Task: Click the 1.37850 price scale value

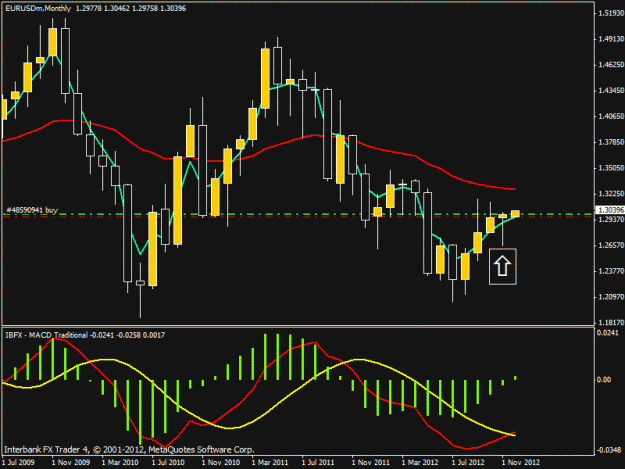Action: coord(611,142)
